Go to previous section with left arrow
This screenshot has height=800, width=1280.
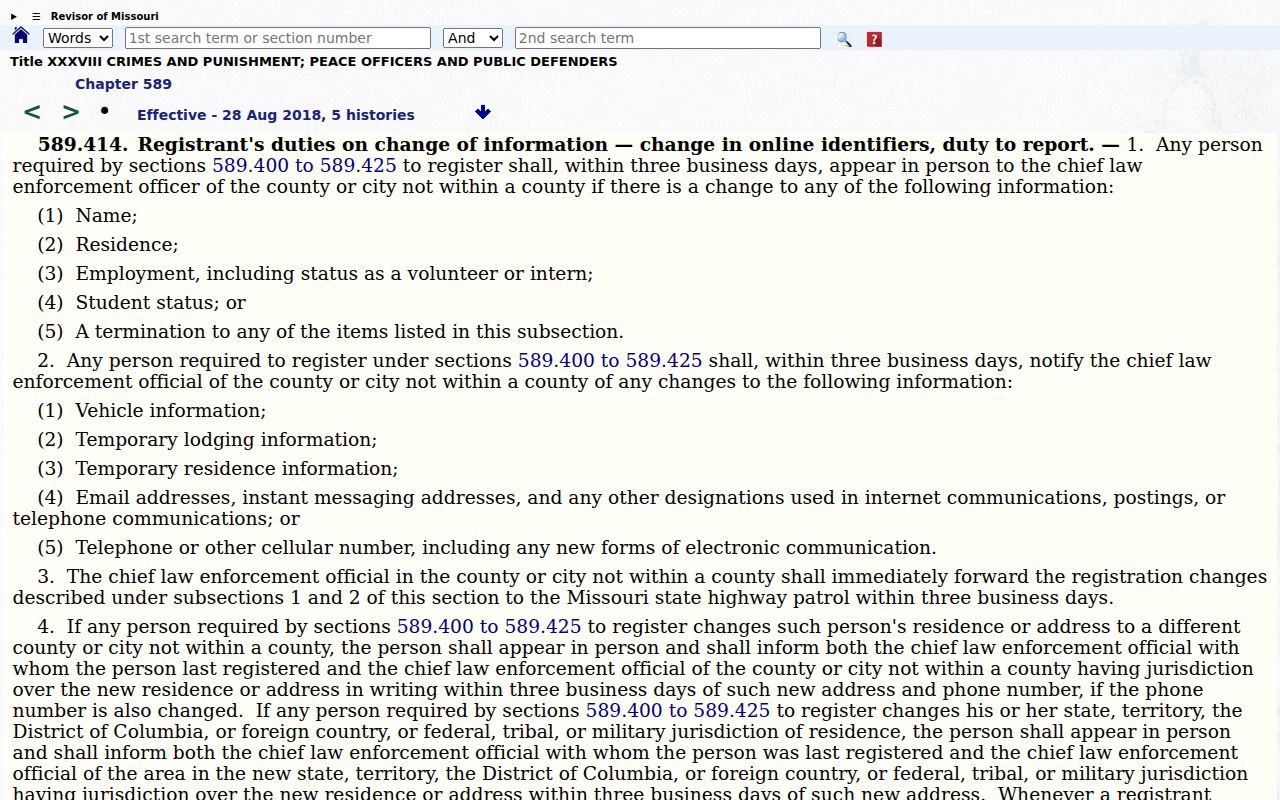[x=32, y=112]
